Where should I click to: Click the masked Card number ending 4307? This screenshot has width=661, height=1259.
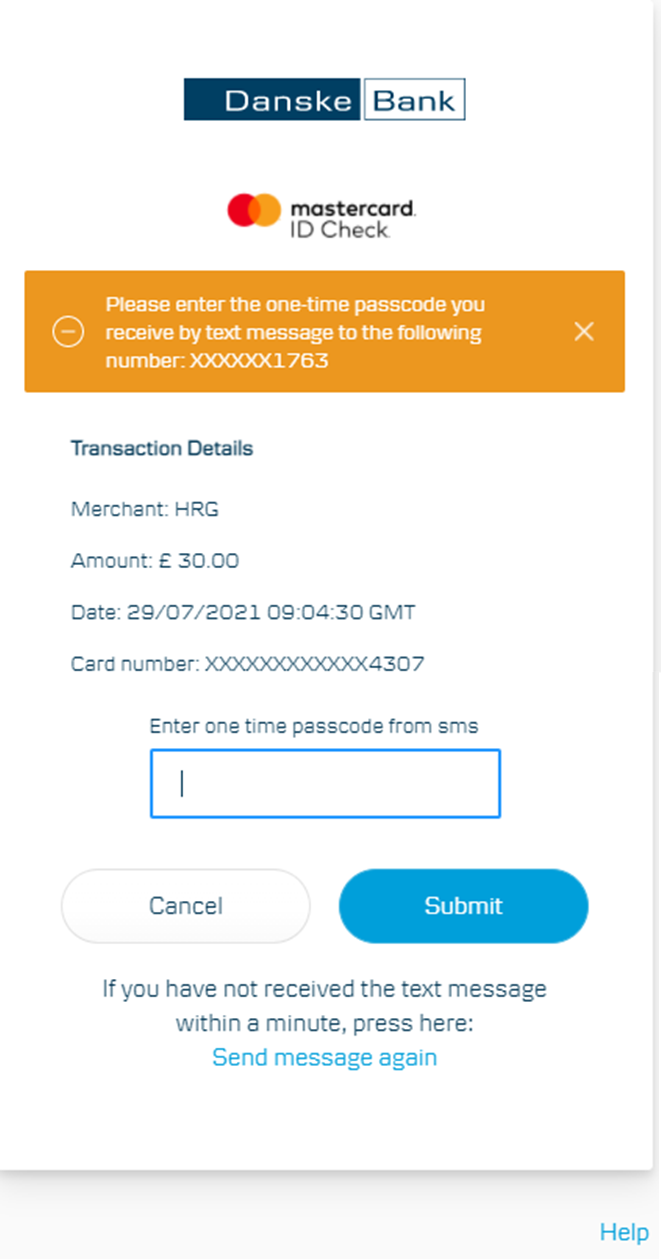tap(248, 664)
